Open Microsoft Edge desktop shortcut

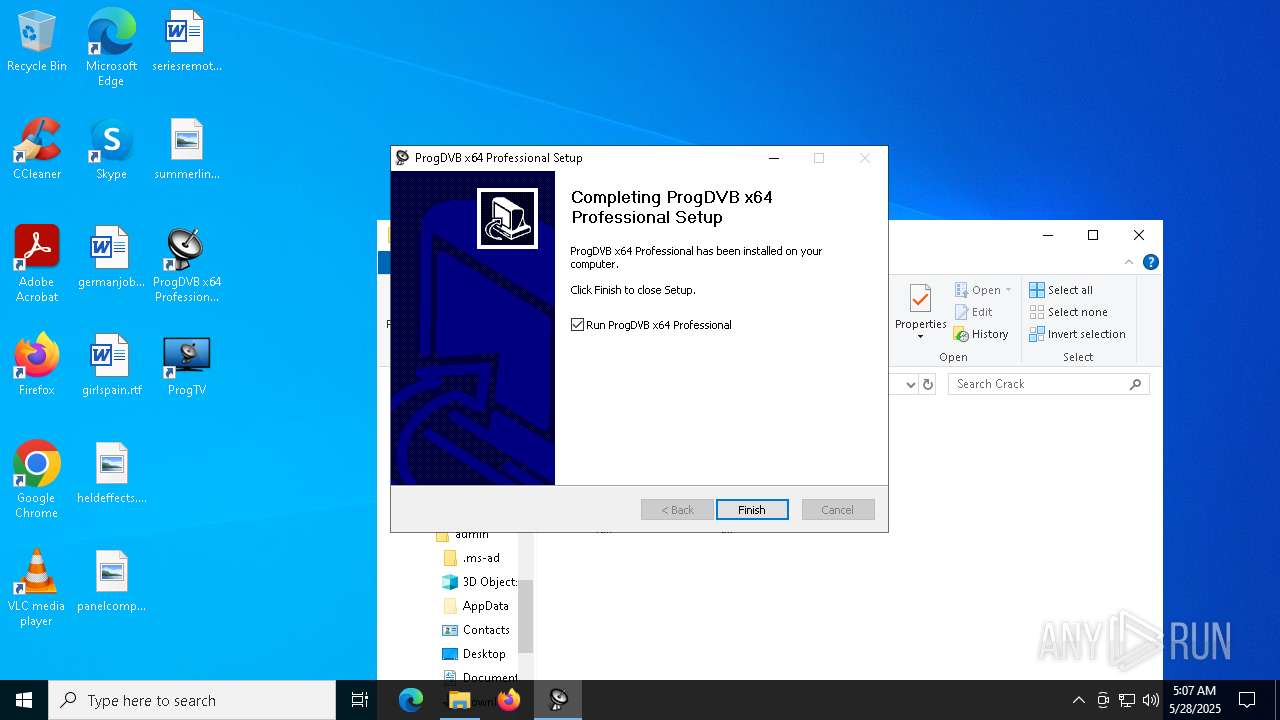pyautogui.click(x=111, y=48)
